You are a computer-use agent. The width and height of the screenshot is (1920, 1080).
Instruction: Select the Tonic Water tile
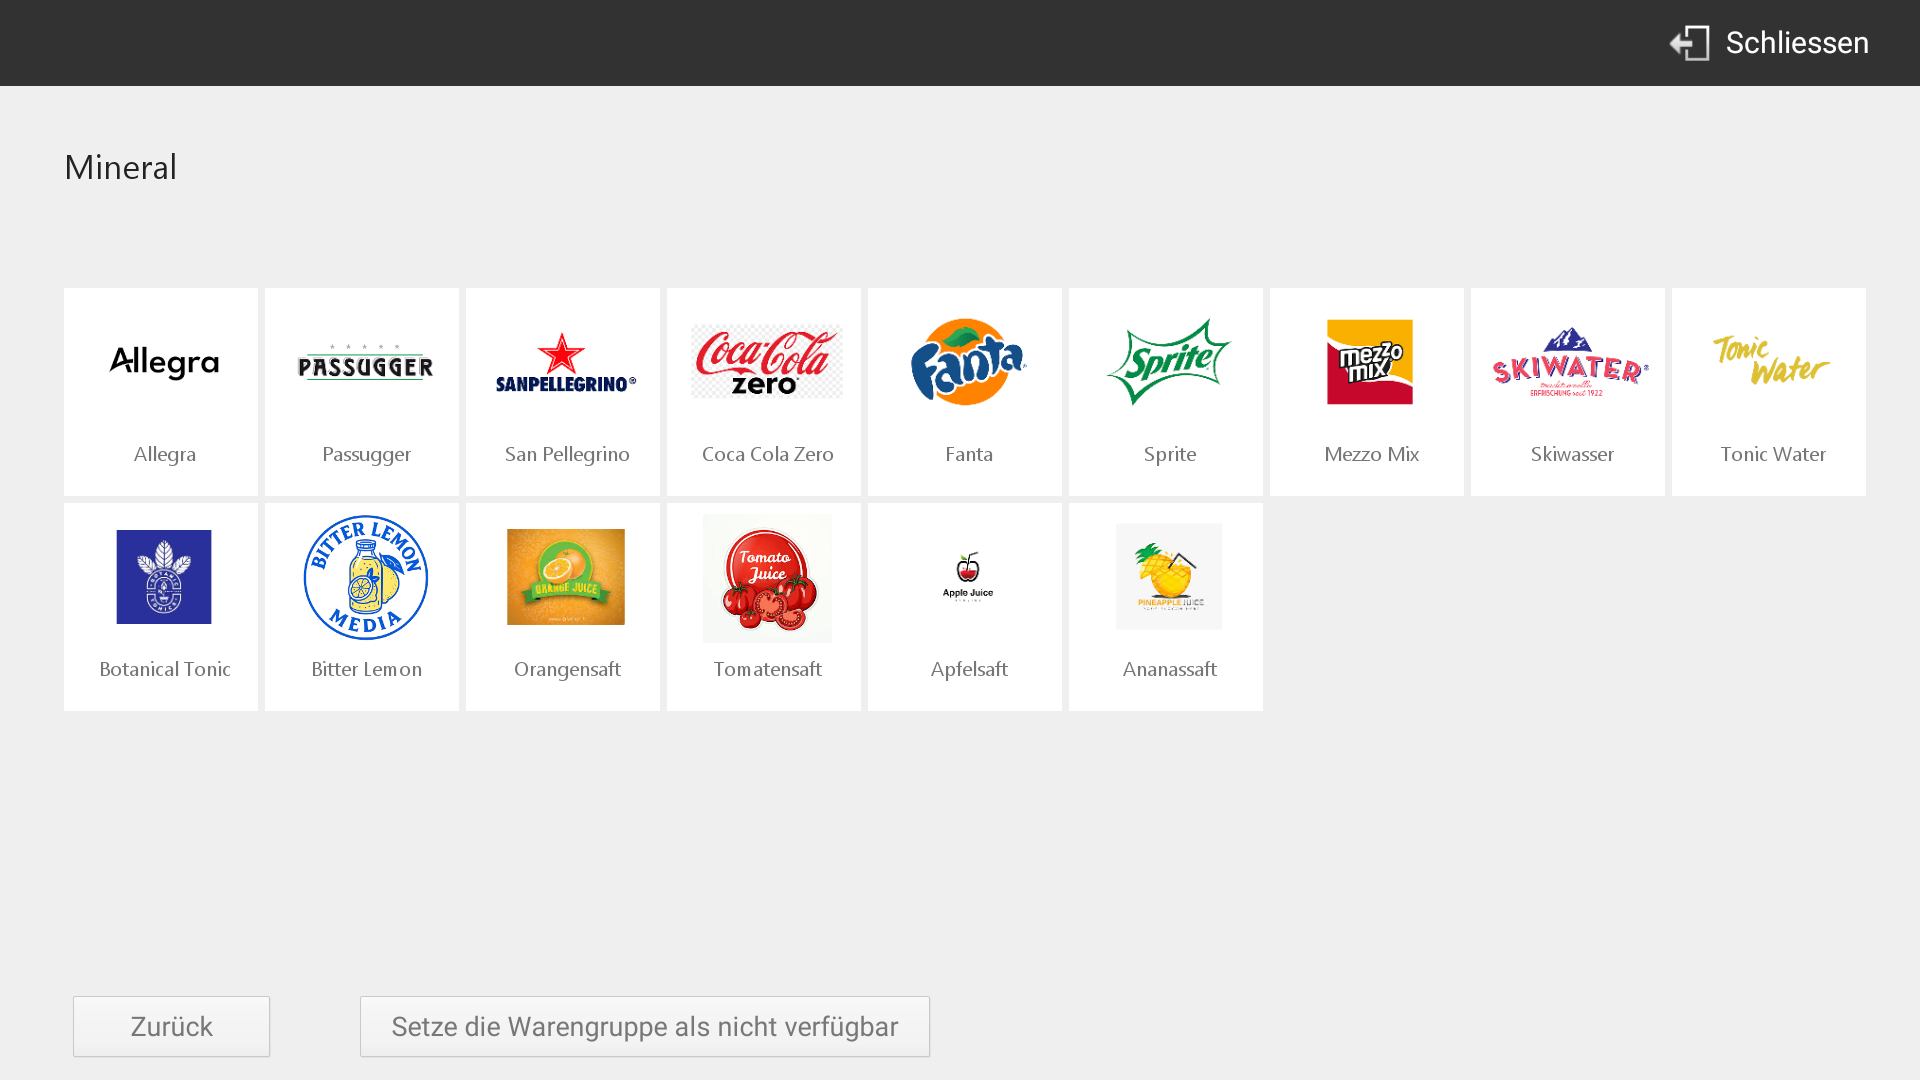pyautogui.click(x=1769, y=392)
